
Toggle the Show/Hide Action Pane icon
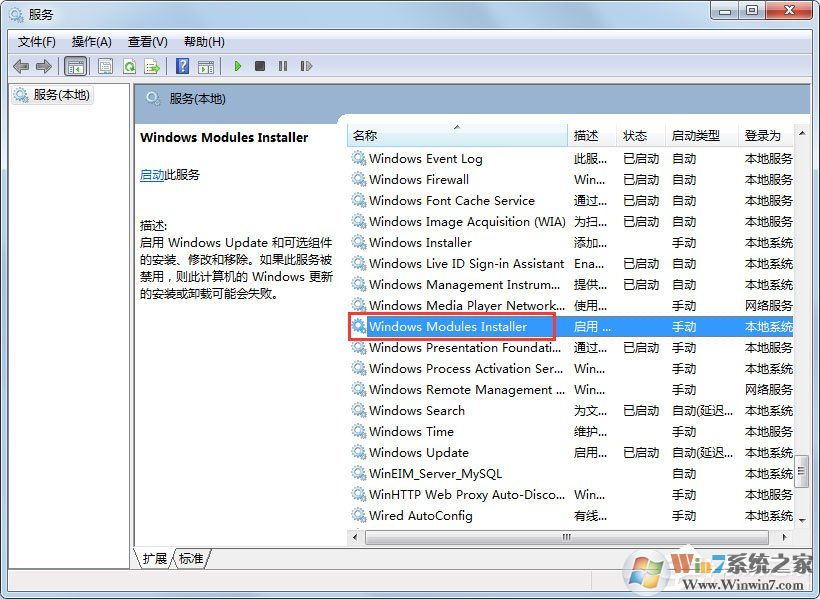click(206, 66)
